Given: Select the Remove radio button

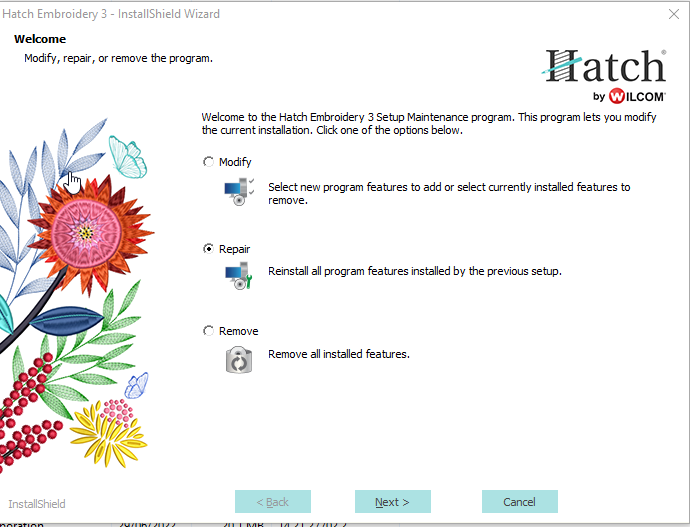Looking at the screenshot, I should pyautogui.click(x=208, y=331).
